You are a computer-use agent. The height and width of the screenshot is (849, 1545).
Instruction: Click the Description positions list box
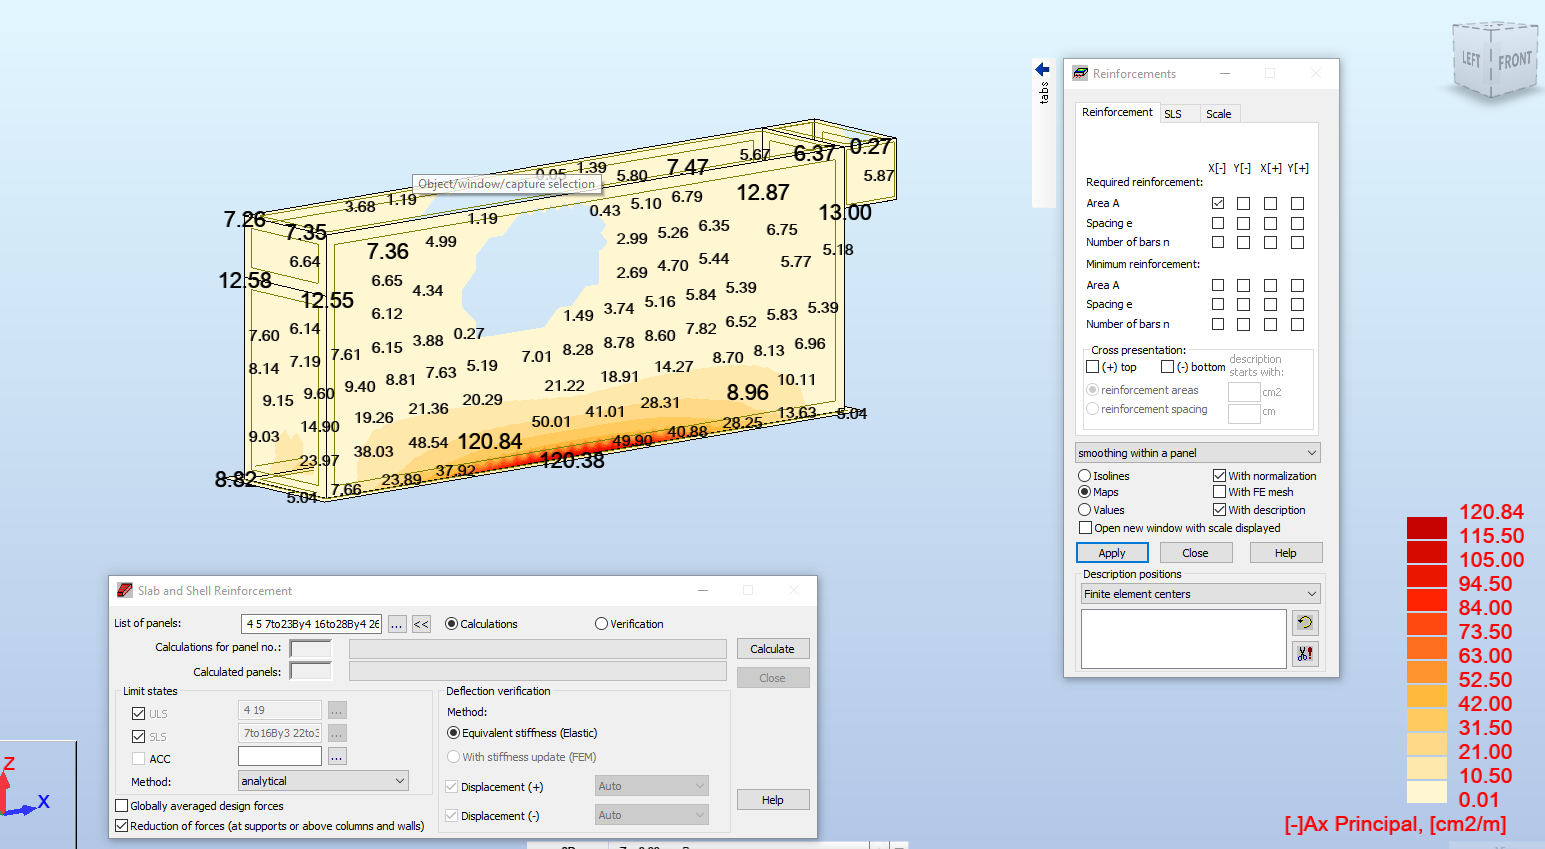pos(1184,639)
